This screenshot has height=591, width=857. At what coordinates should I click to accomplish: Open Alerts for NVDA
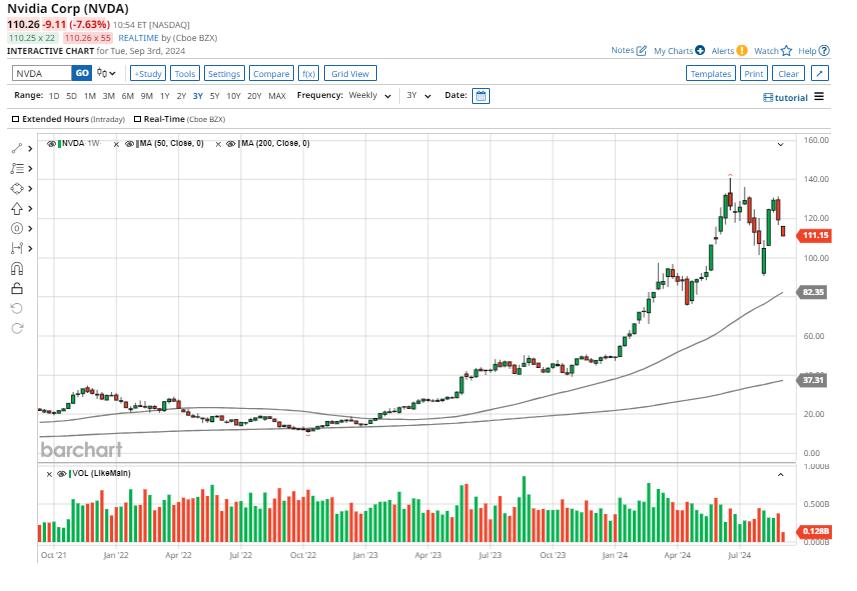pos(729,51)
